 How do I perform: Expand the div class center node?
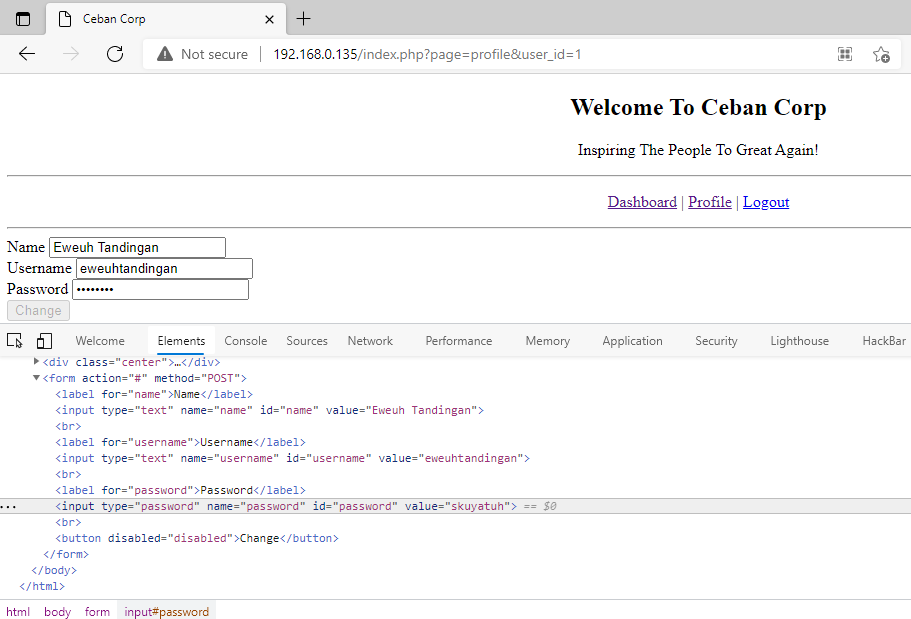coord(37,362)
